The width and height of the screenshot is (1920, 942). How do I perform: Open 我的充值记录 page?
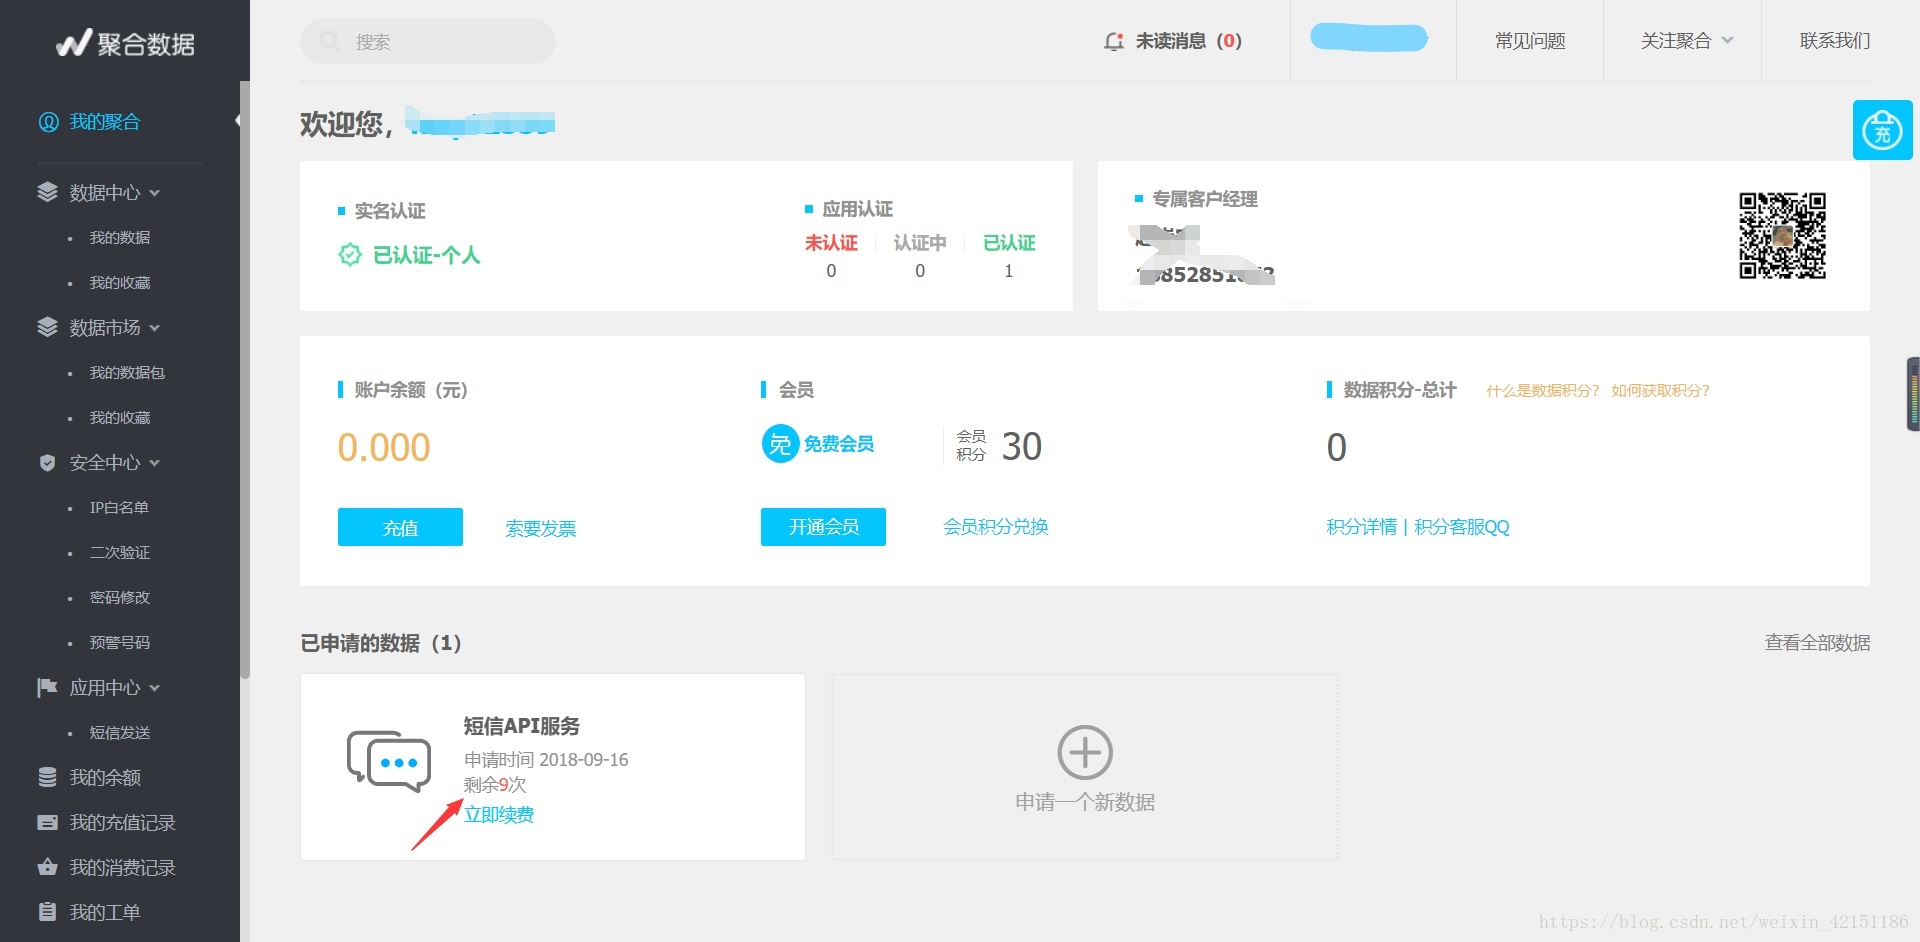coord(122,822)
